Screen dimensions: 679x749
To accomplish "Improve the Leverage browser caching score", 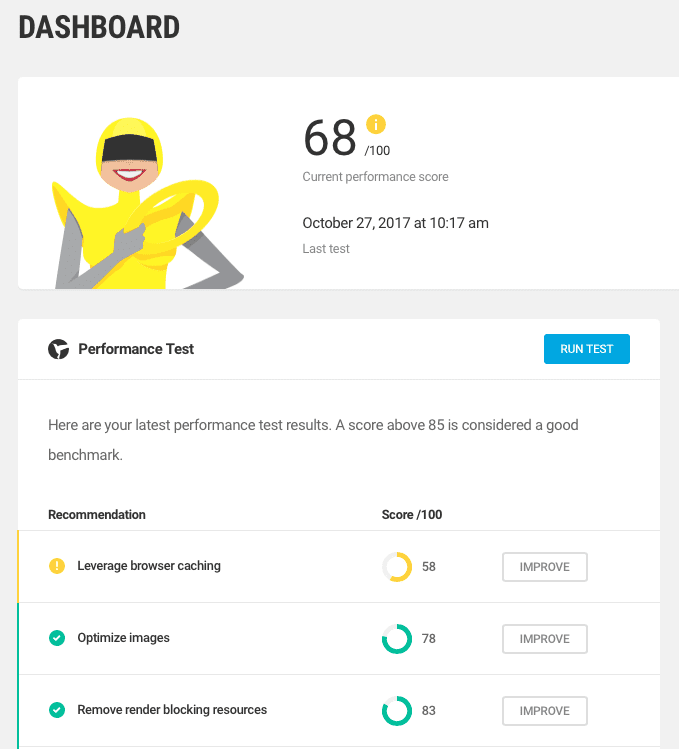I will (545, 567).
